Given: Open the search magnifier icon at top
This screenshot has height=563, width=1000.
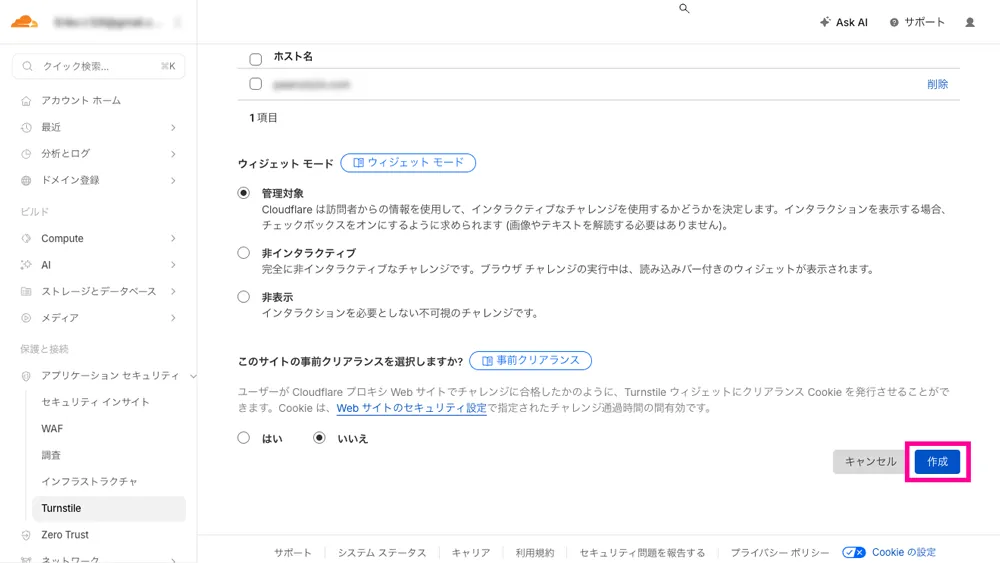Looking at the screenshot, I should point(684,8).
